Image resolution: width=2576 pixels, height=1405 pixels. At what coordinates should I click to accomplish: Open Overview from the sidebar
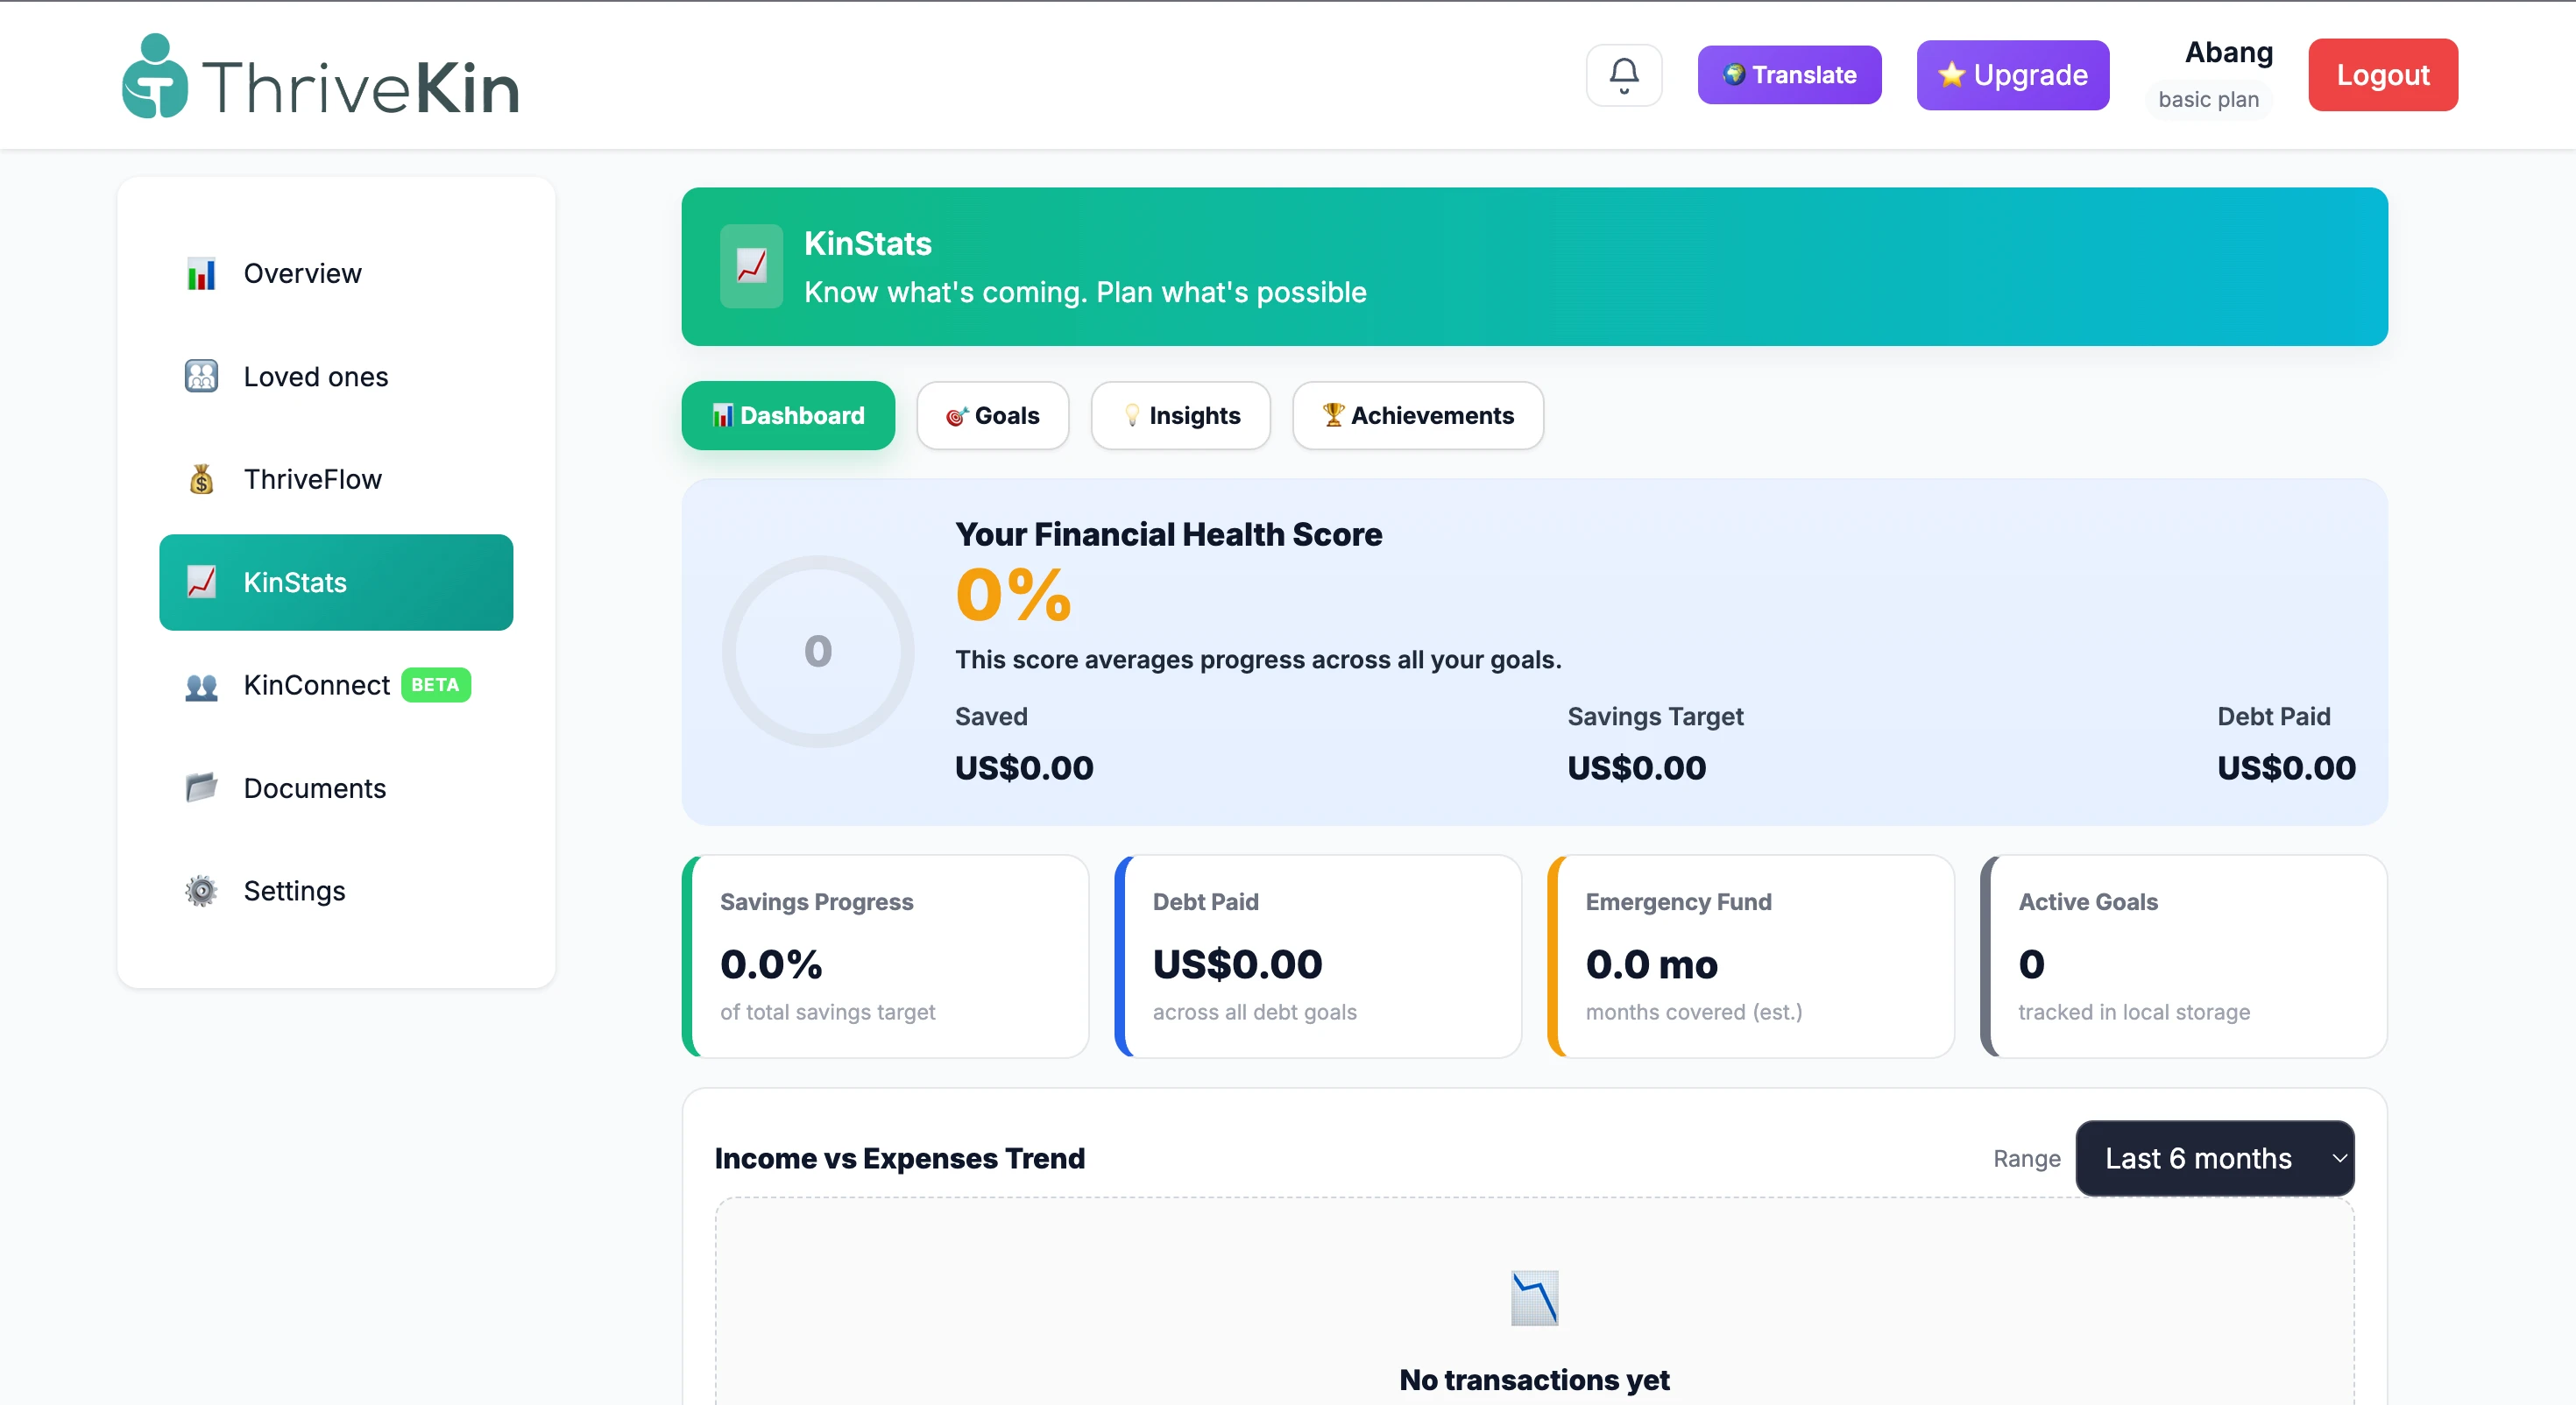pyautogui.click(x=301, y=273)
